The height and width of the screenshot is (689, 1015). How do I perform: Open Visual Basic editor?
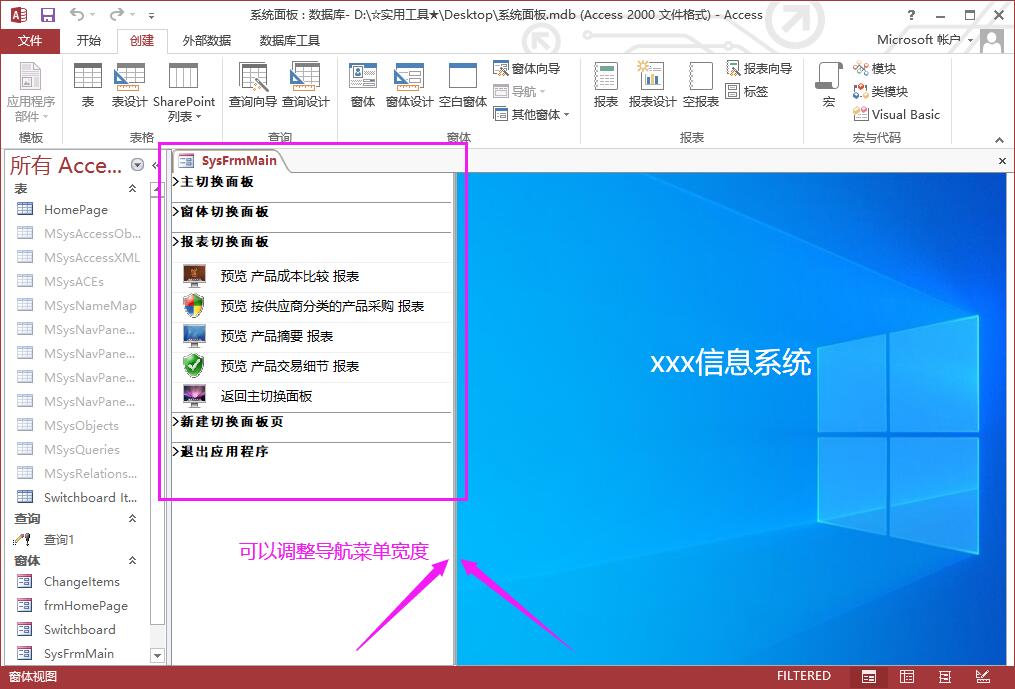coord(897,115)
